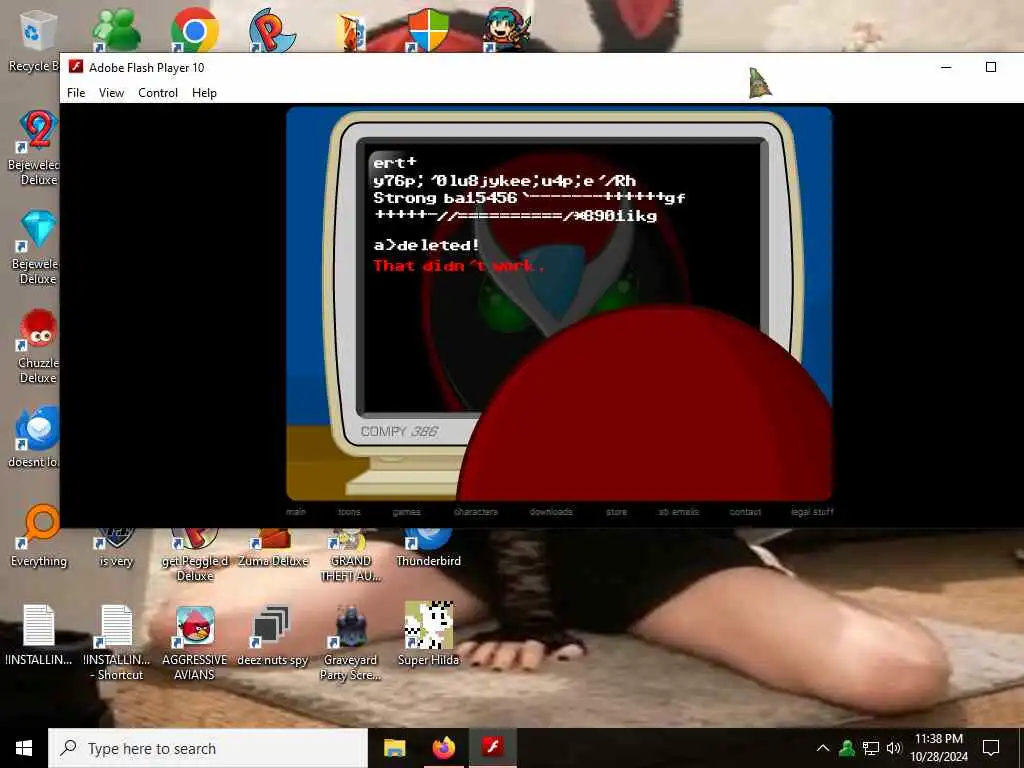
Task: Maximize the Adobe Flash Player window
Action: point(991,67)
